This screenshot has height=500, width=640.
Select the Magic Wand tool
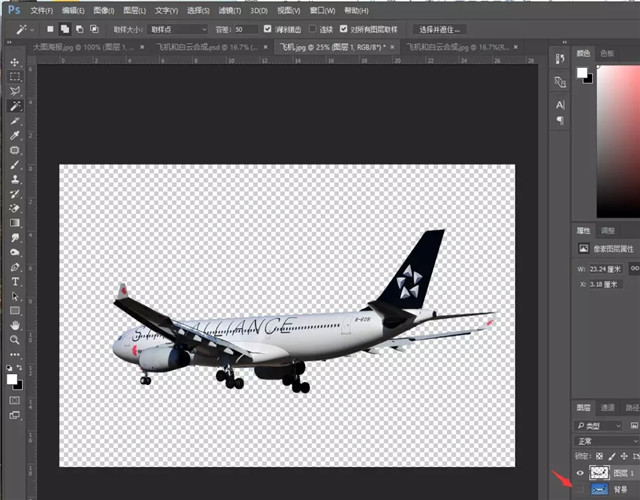point(15,105)
